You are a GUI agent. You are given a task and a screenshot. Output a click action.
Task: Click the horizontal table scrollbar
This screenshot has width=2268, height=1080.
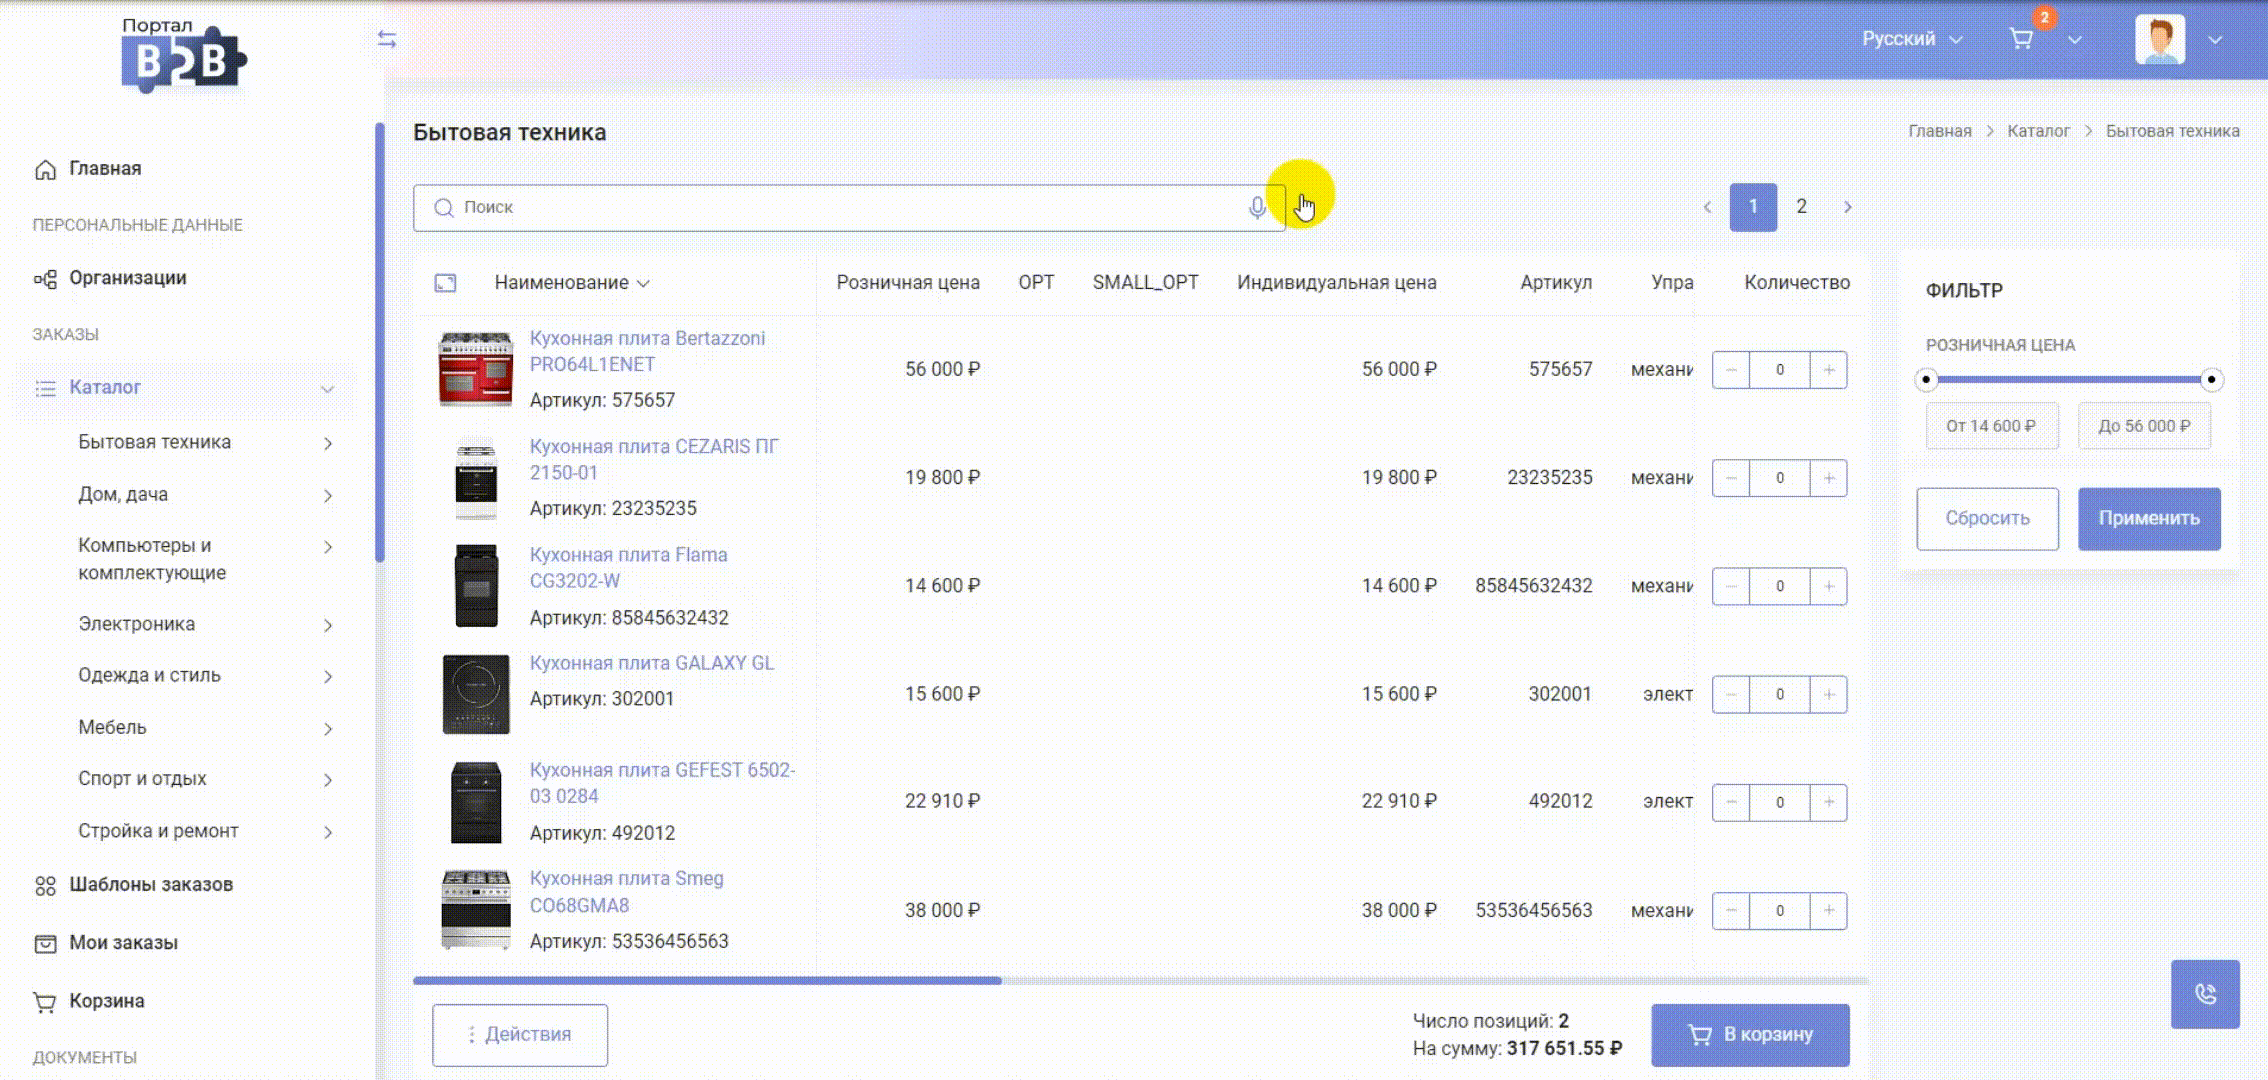click(x=707, y=981)
